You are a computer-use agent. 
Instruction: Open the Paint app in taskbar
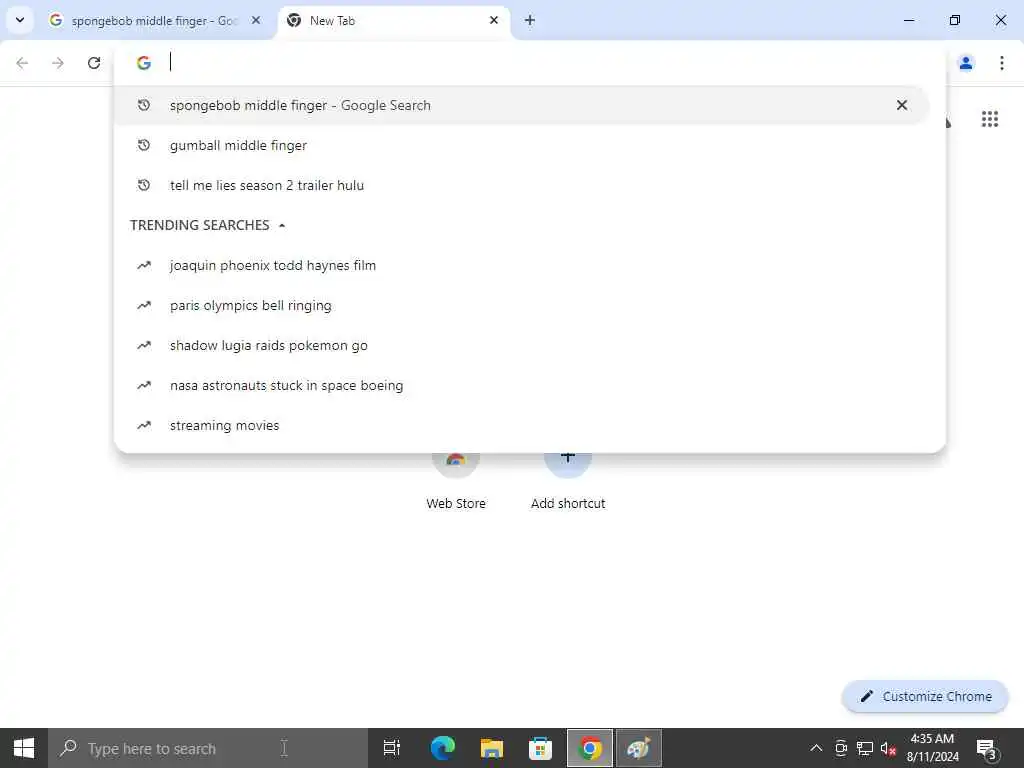tap(639, 748)
